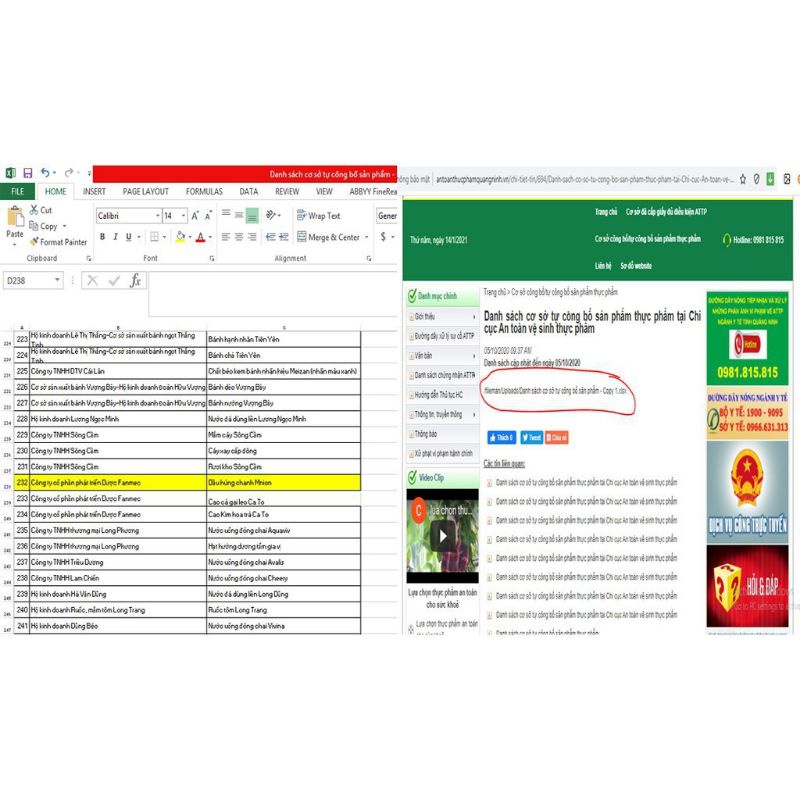Toggle Underline formatting

point(129,237)
